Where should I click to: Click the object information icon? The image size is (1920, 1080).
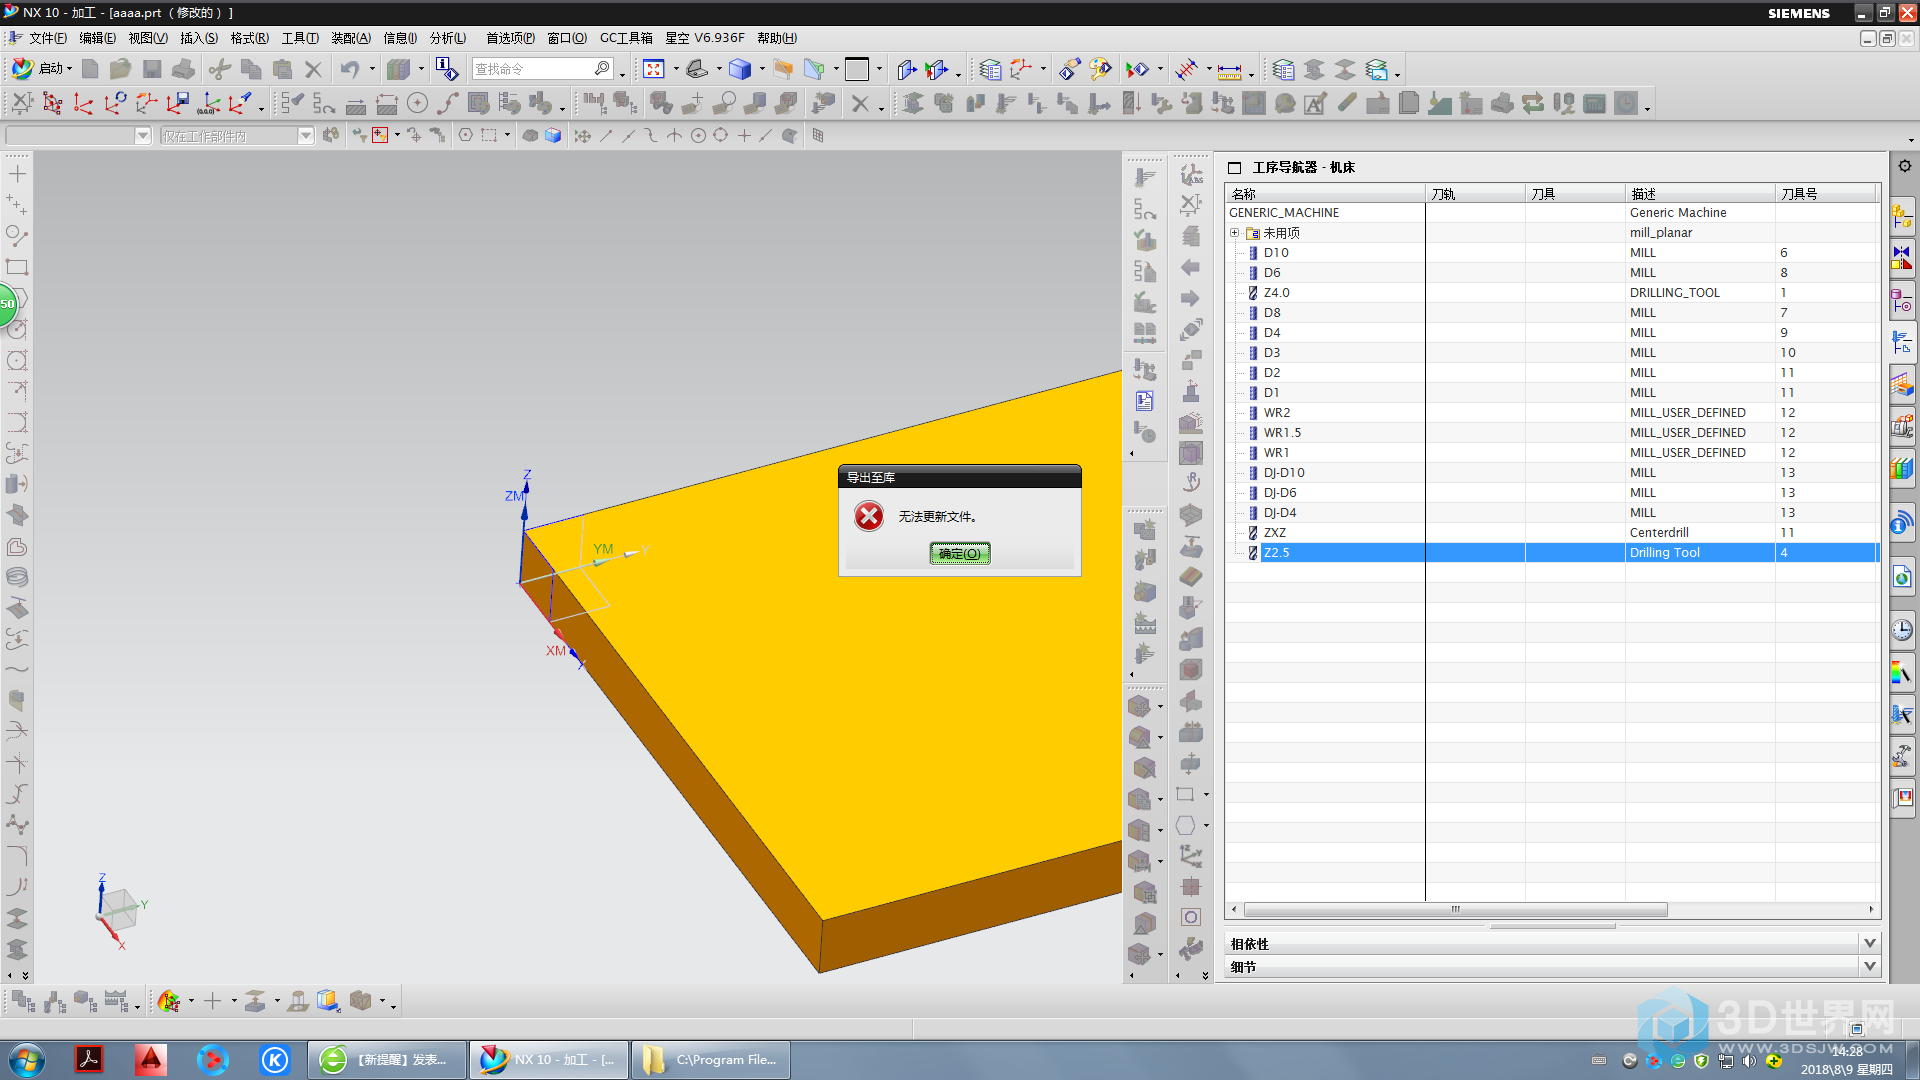coord(446,69)
